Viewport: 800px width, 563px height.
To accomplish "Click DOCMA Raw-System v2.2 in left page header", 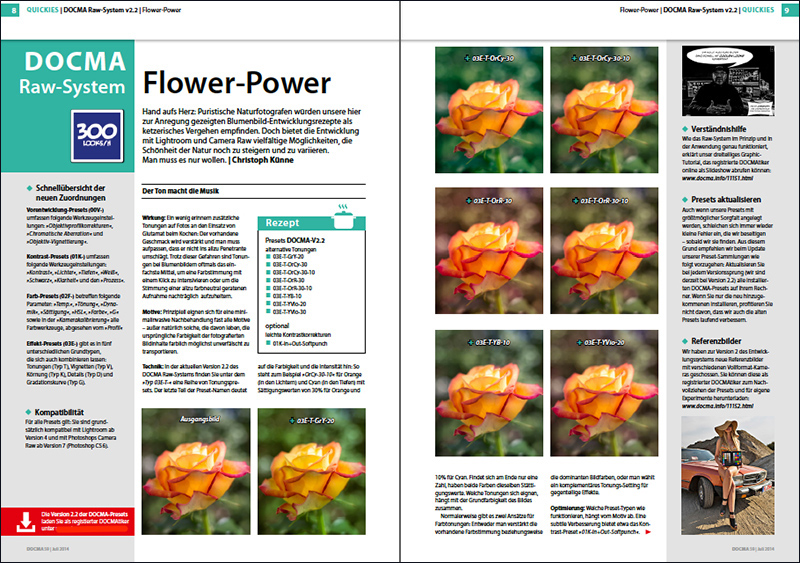I will click(101, 10).
